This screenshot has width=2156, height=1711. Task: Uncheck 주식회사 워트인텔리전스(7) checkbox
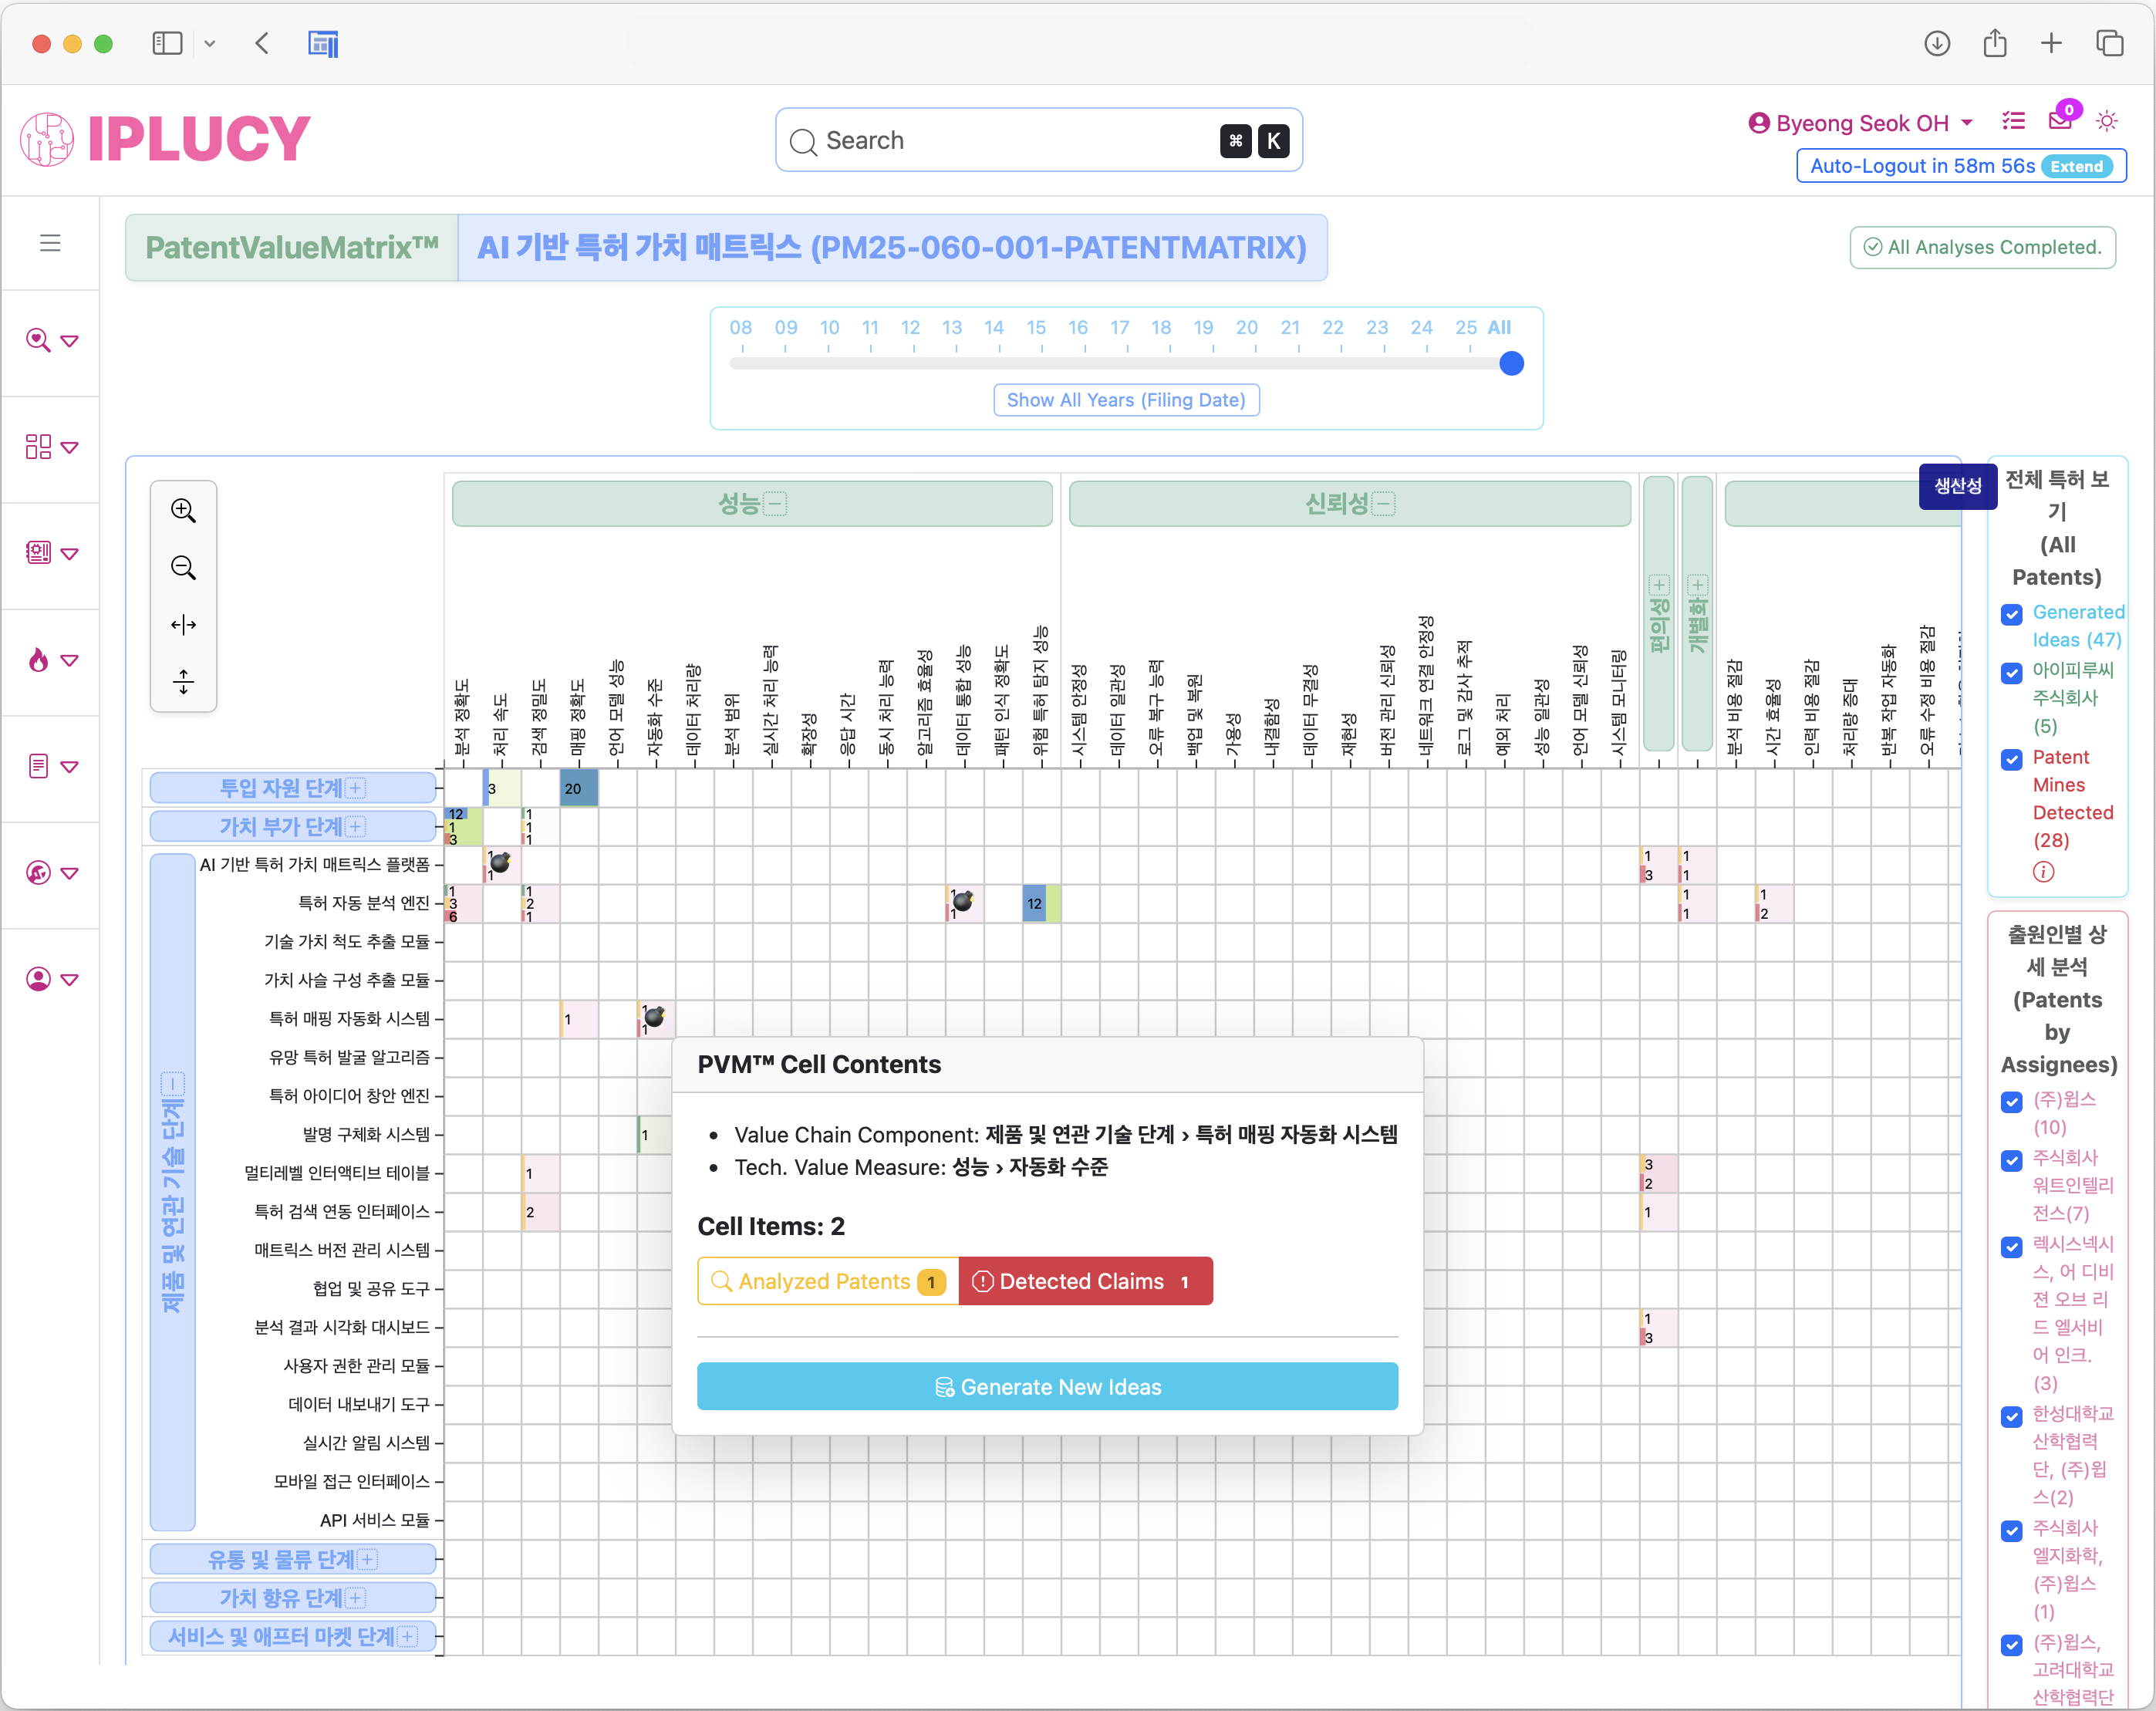2012,1160
